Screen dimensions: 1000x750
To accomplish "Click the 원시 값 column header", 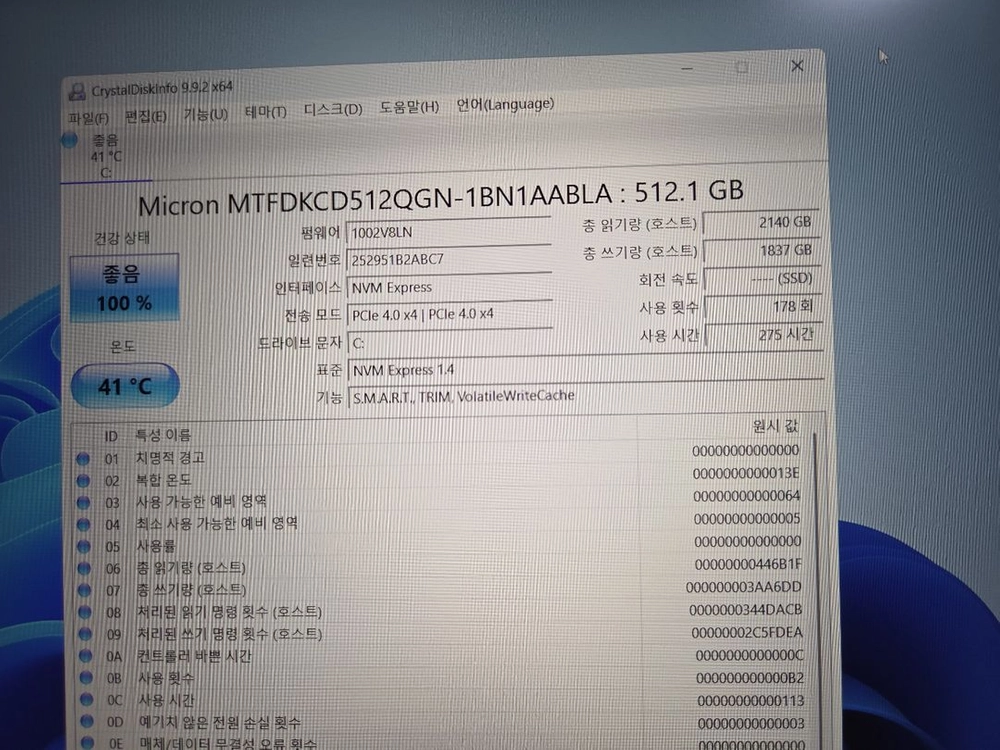I will (776, 425).
